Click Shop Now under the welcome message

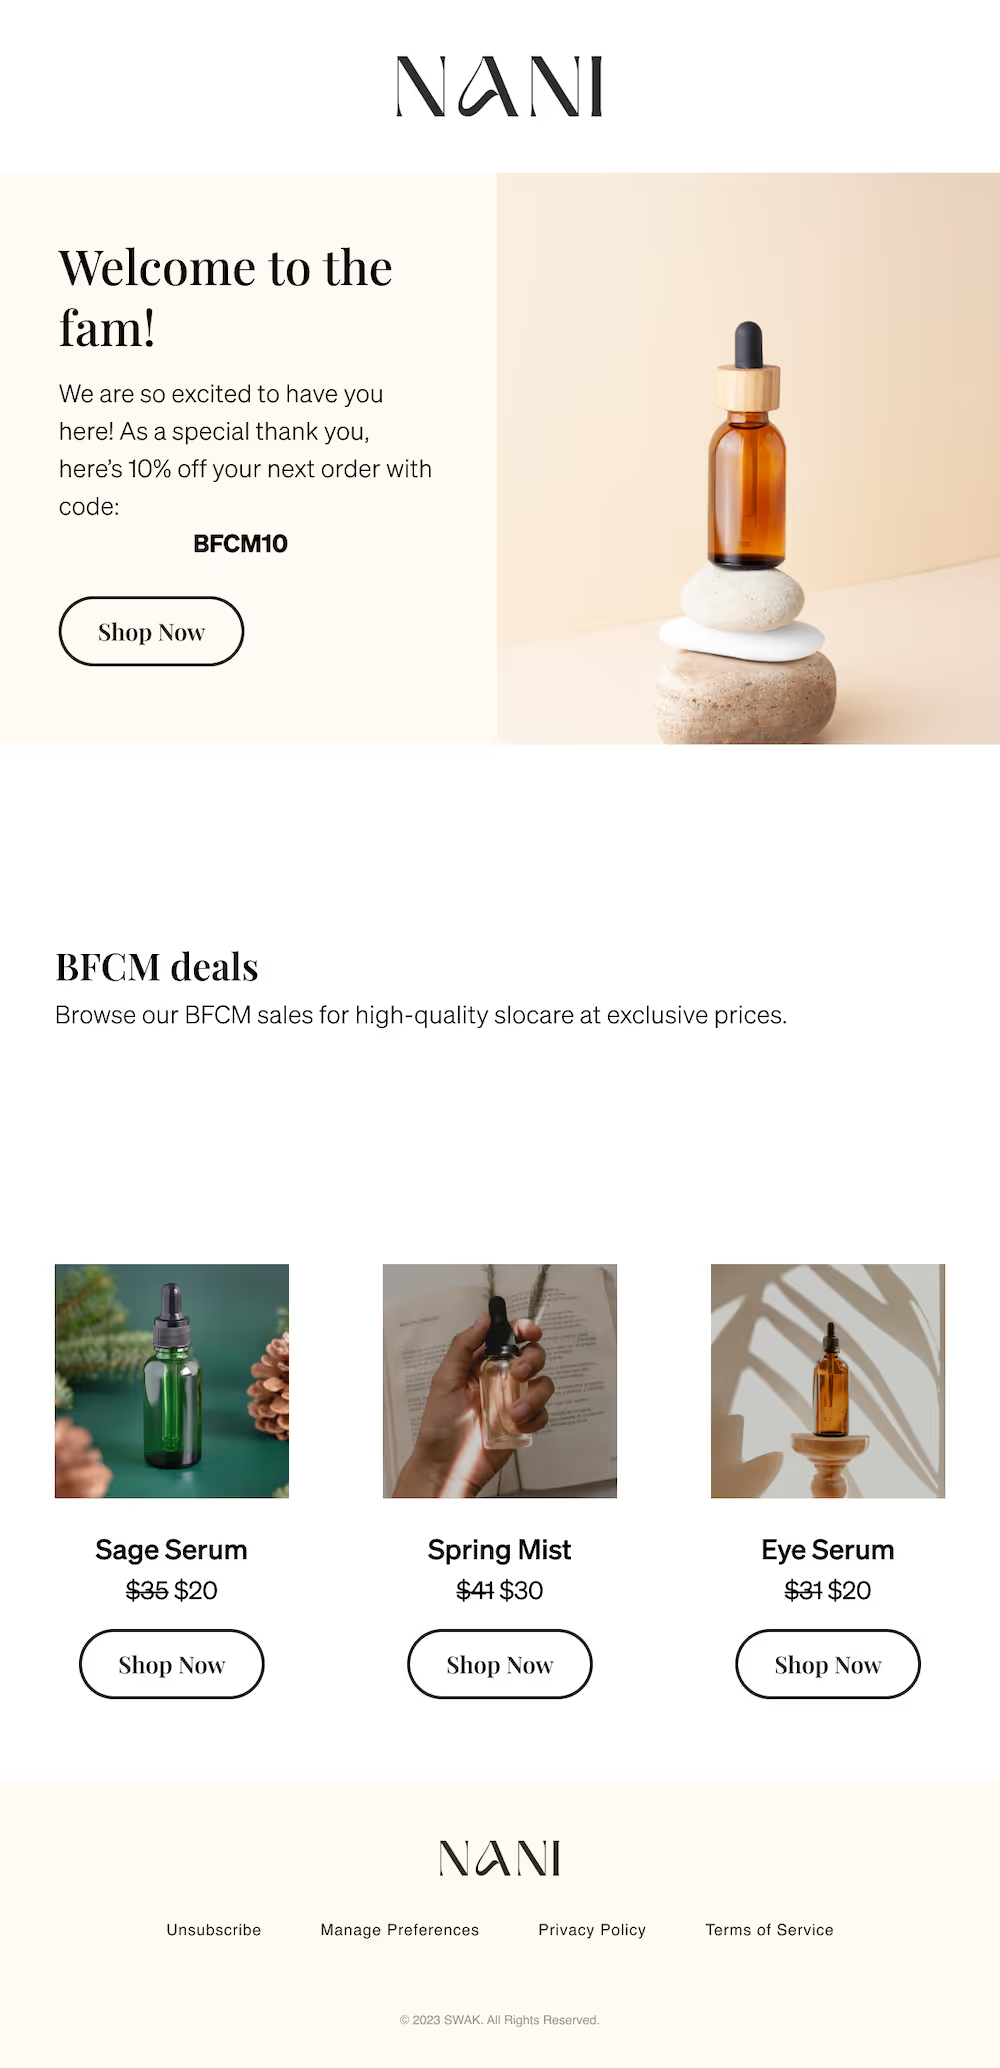tap(152, 631)
